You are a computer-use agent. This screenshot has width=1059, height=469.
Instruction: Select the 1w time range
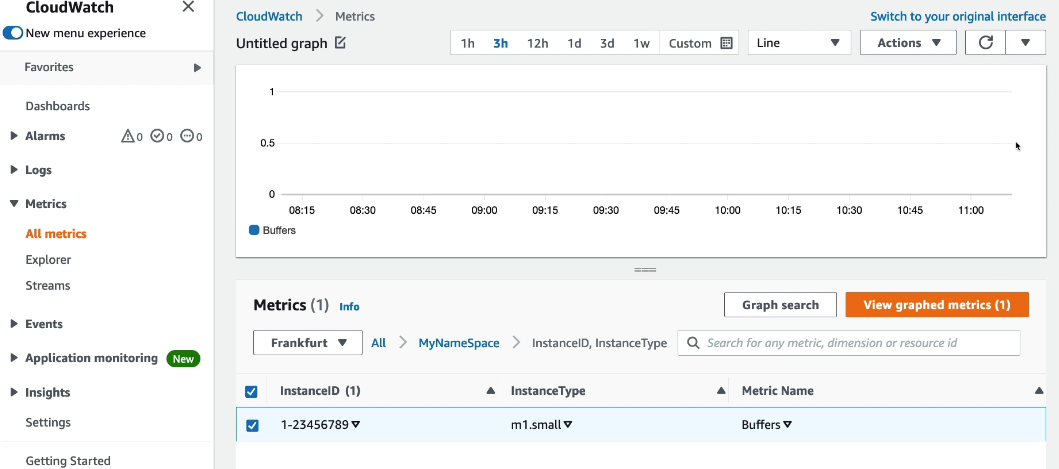pyautogui.click(x=641, y=43)
